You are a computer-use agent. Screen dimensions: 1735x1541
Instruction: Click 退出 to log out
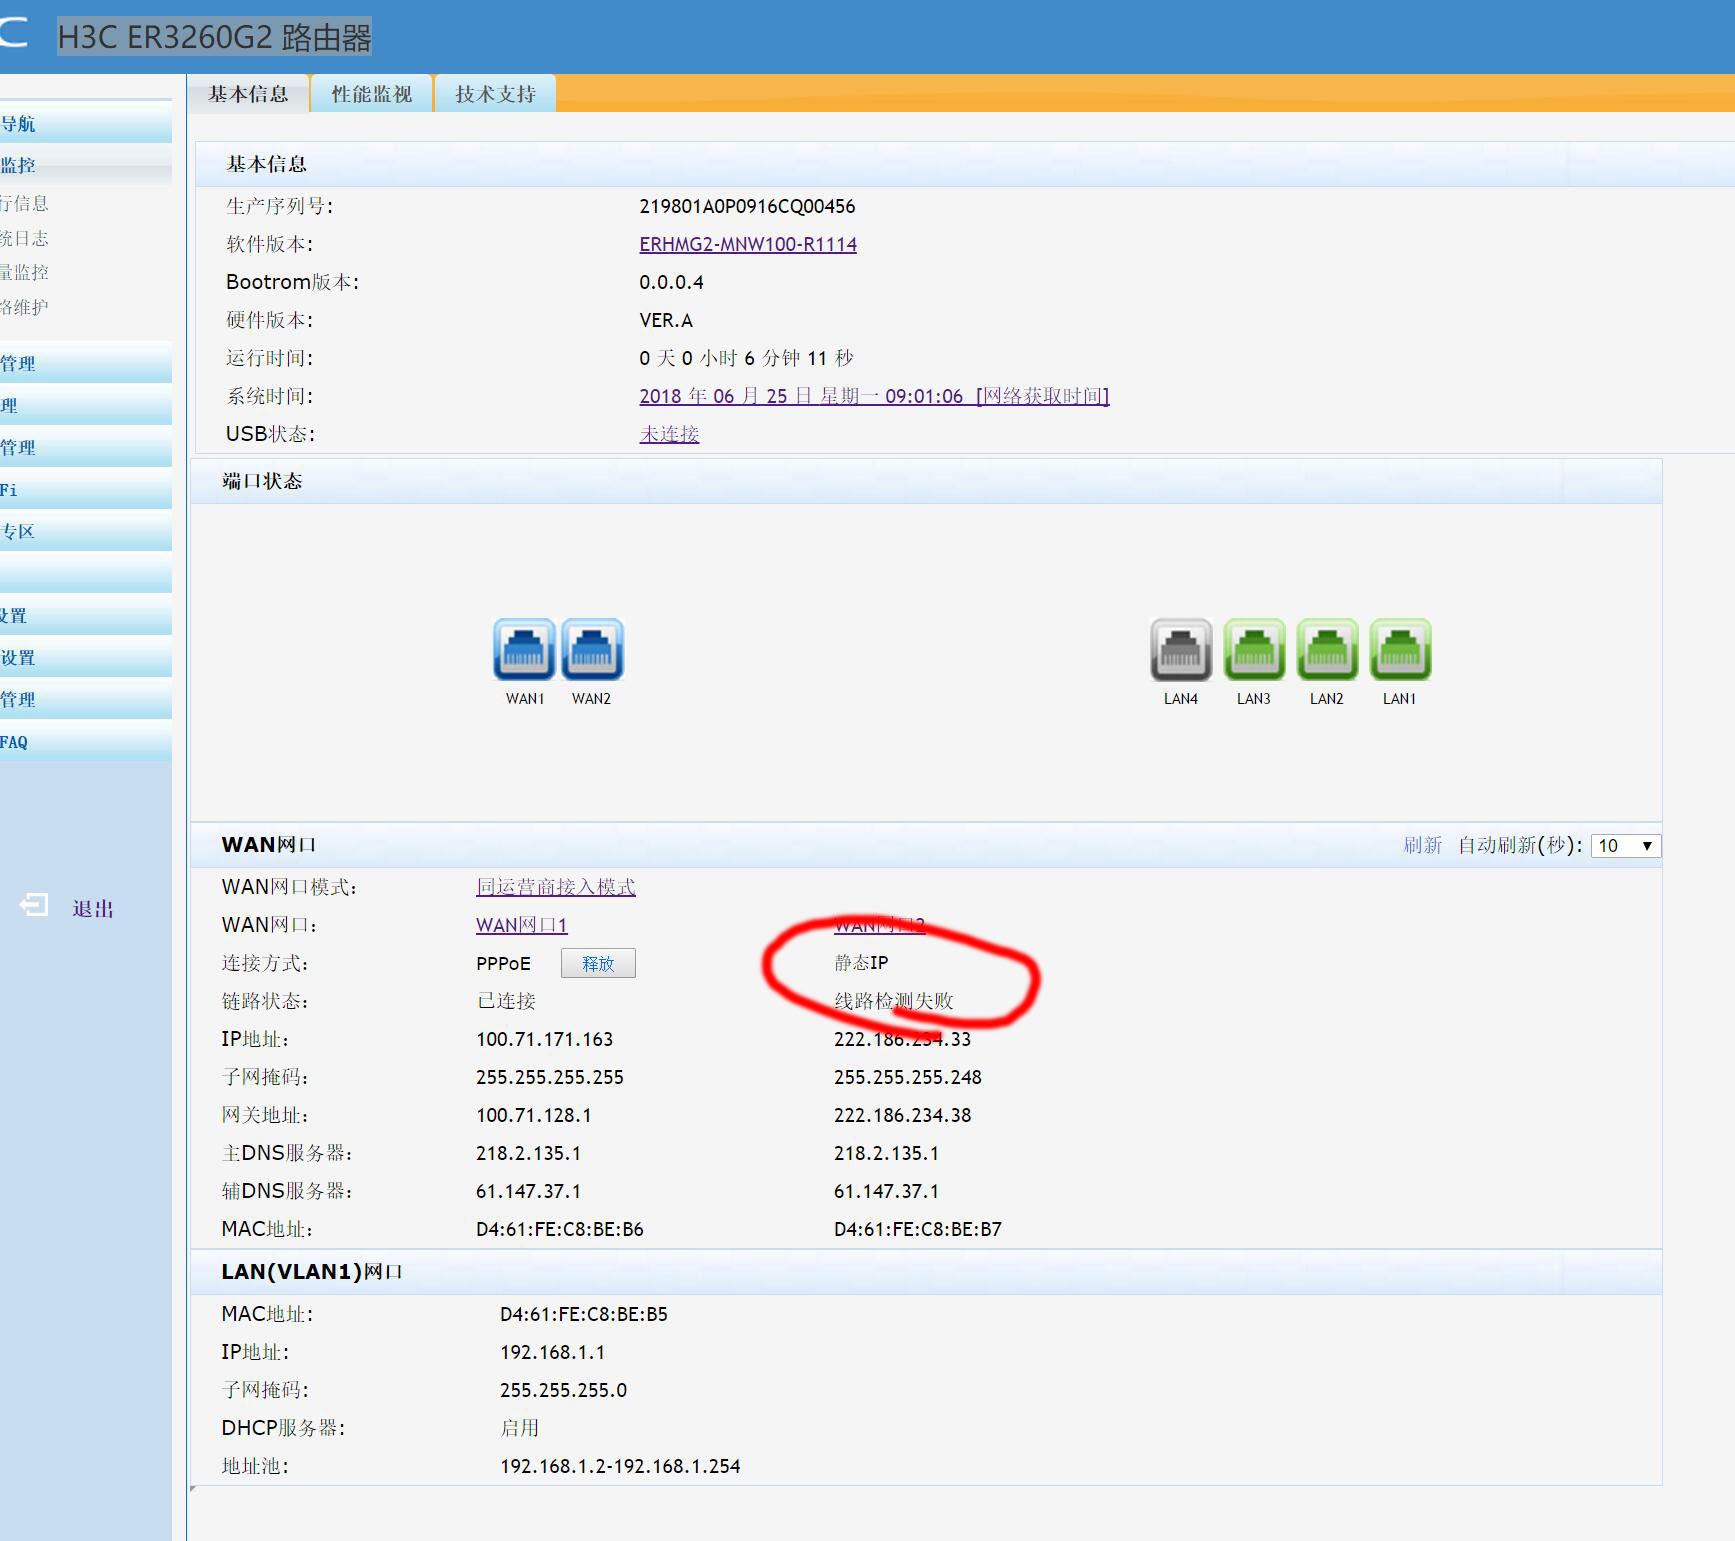pos(93,909)
